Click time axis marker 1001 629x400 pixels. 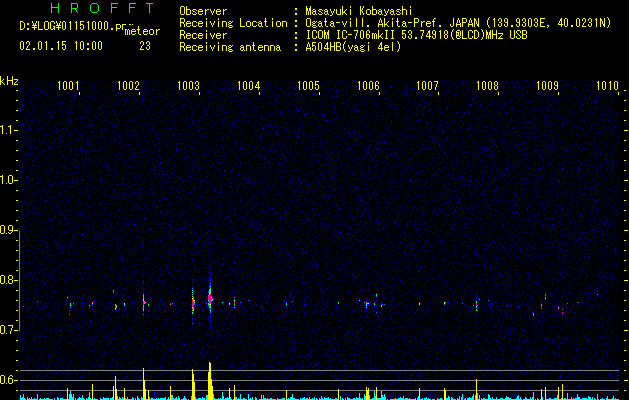(x=68, y=85)
